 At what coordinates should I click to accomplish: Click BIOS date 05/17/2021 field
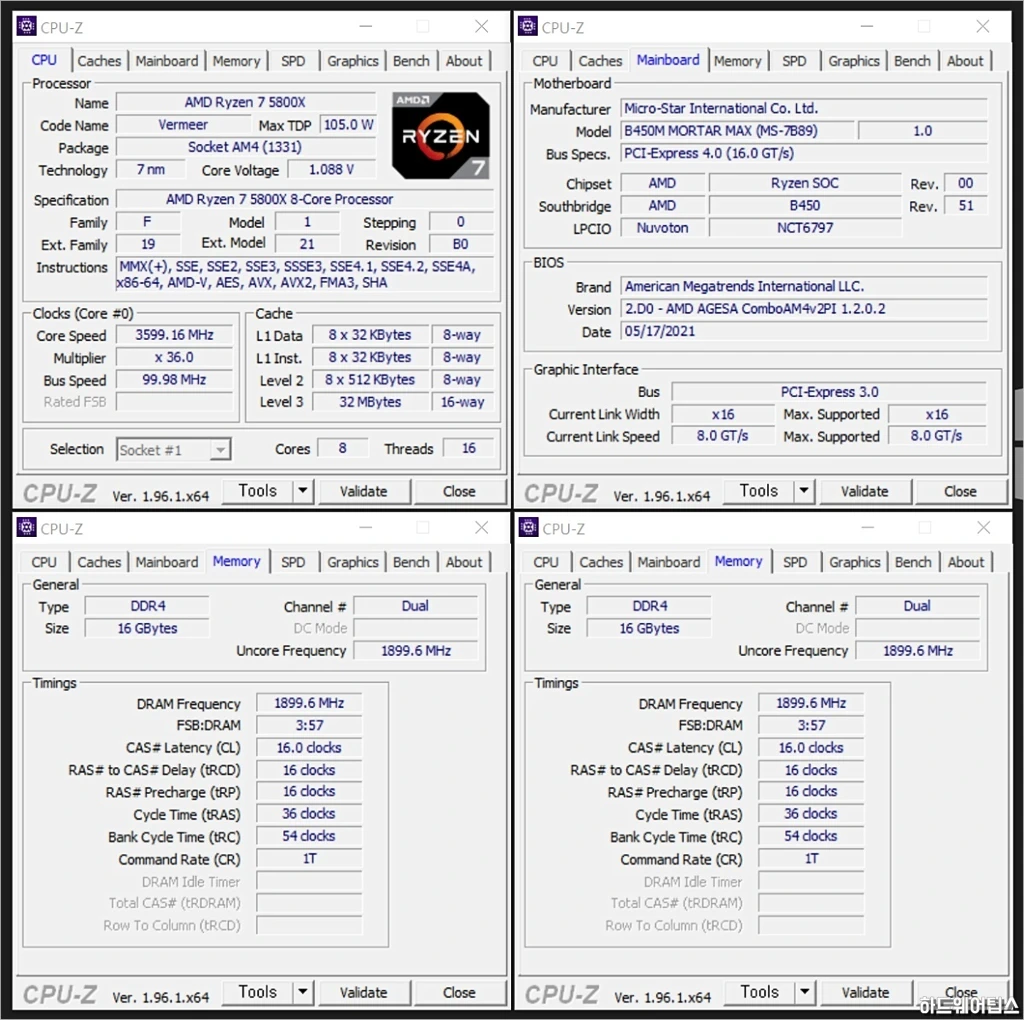coord(804,331)
